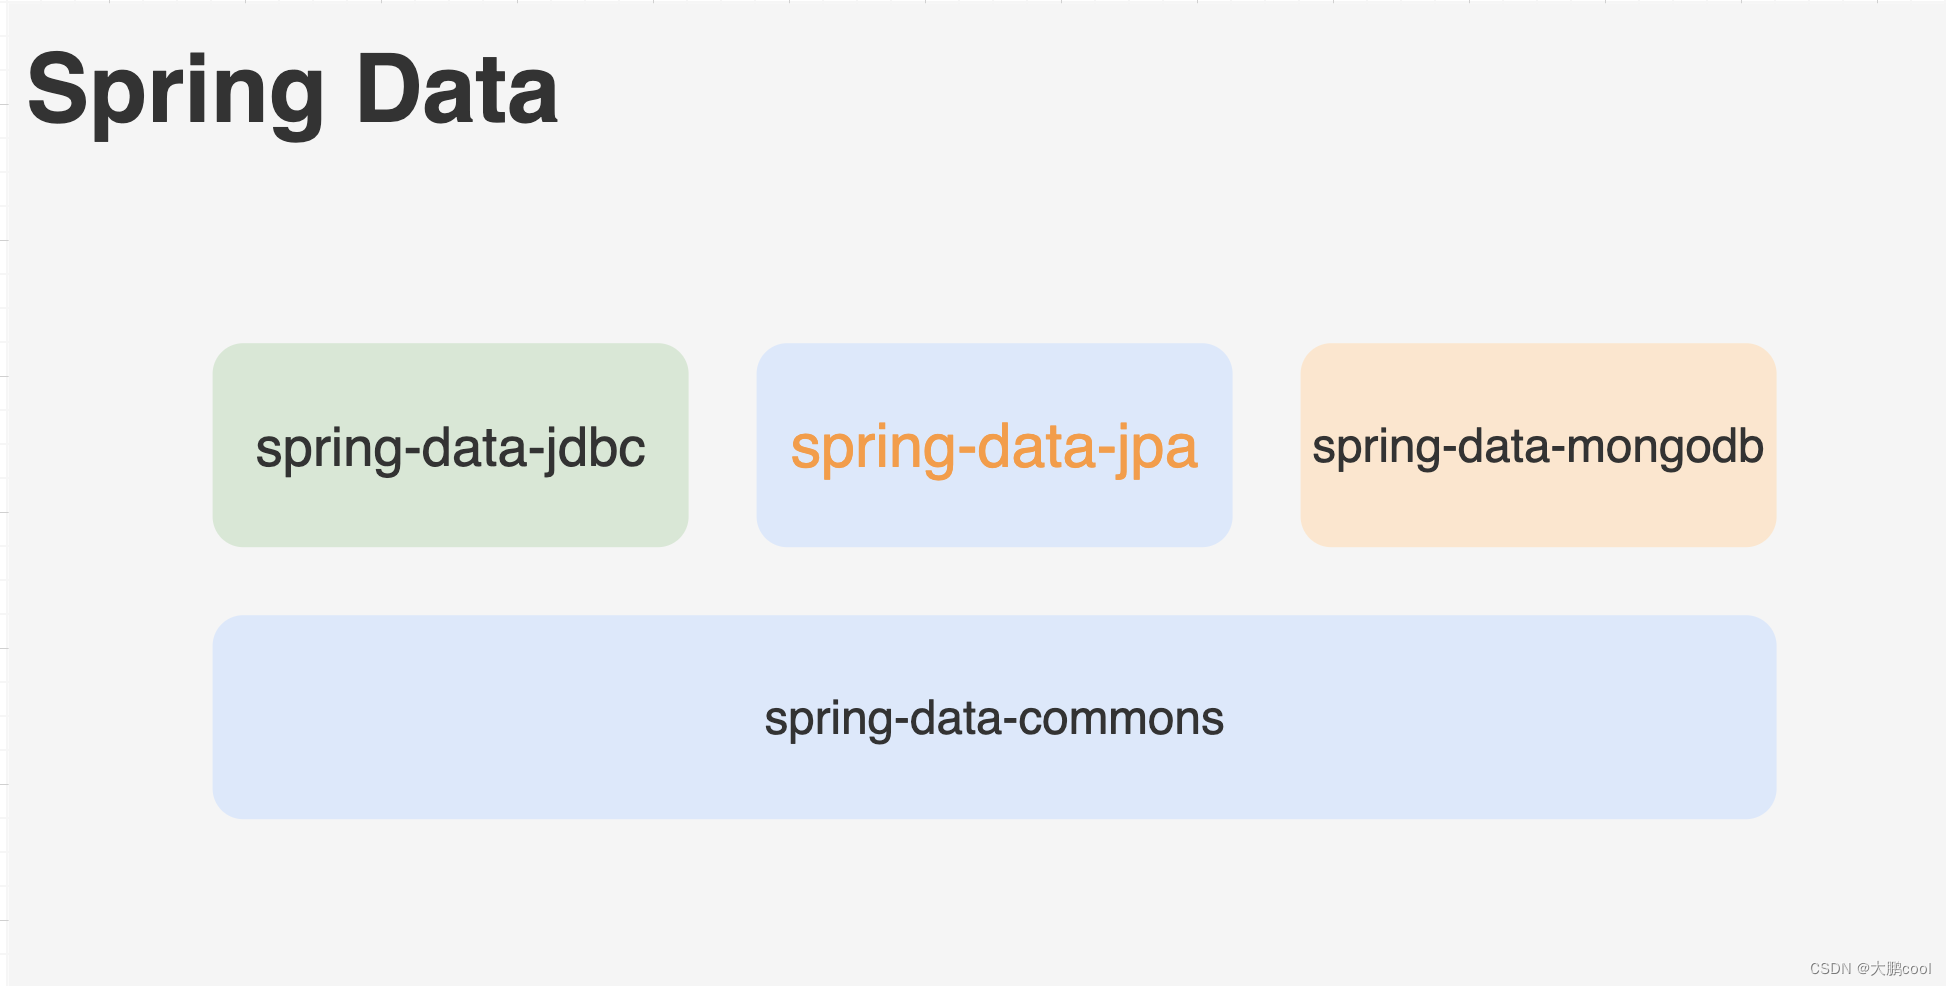This screenshot has width=1946, height=986.
Task: Click the left vertical ruler strip
Action: pyautogui.click(x=4, y=493)
